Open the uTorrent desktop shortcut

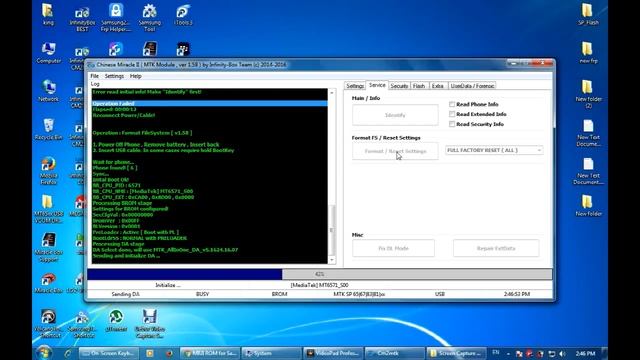116,320
